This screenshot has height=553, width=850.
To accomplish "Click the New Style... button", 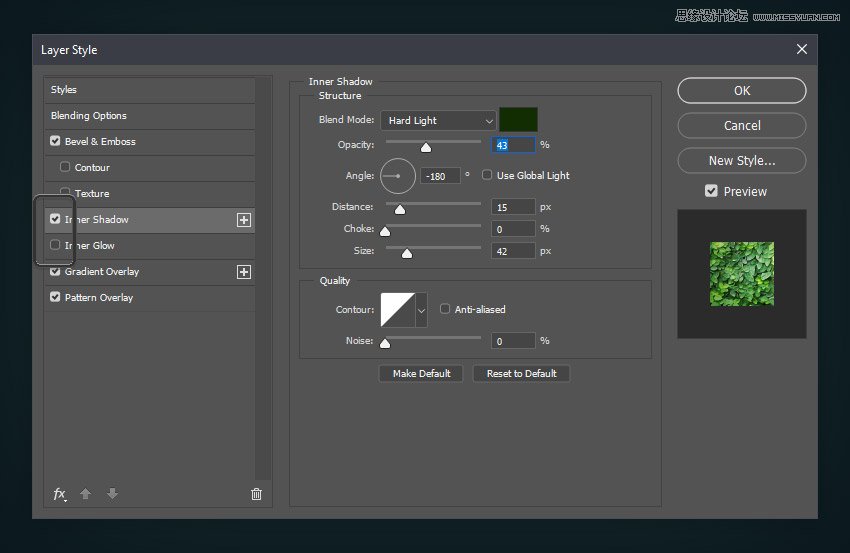I will pos(741,160).
